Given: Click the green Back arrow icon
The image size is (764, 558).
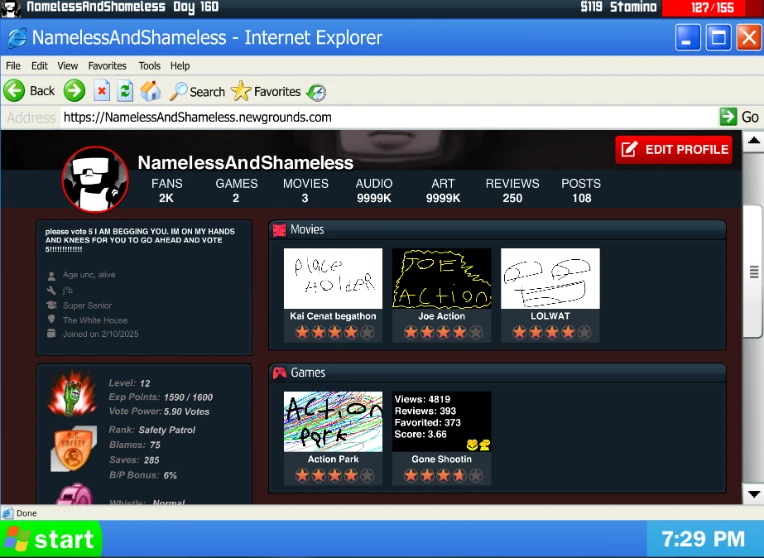Looking at the screenshot, I should [14, 91].
